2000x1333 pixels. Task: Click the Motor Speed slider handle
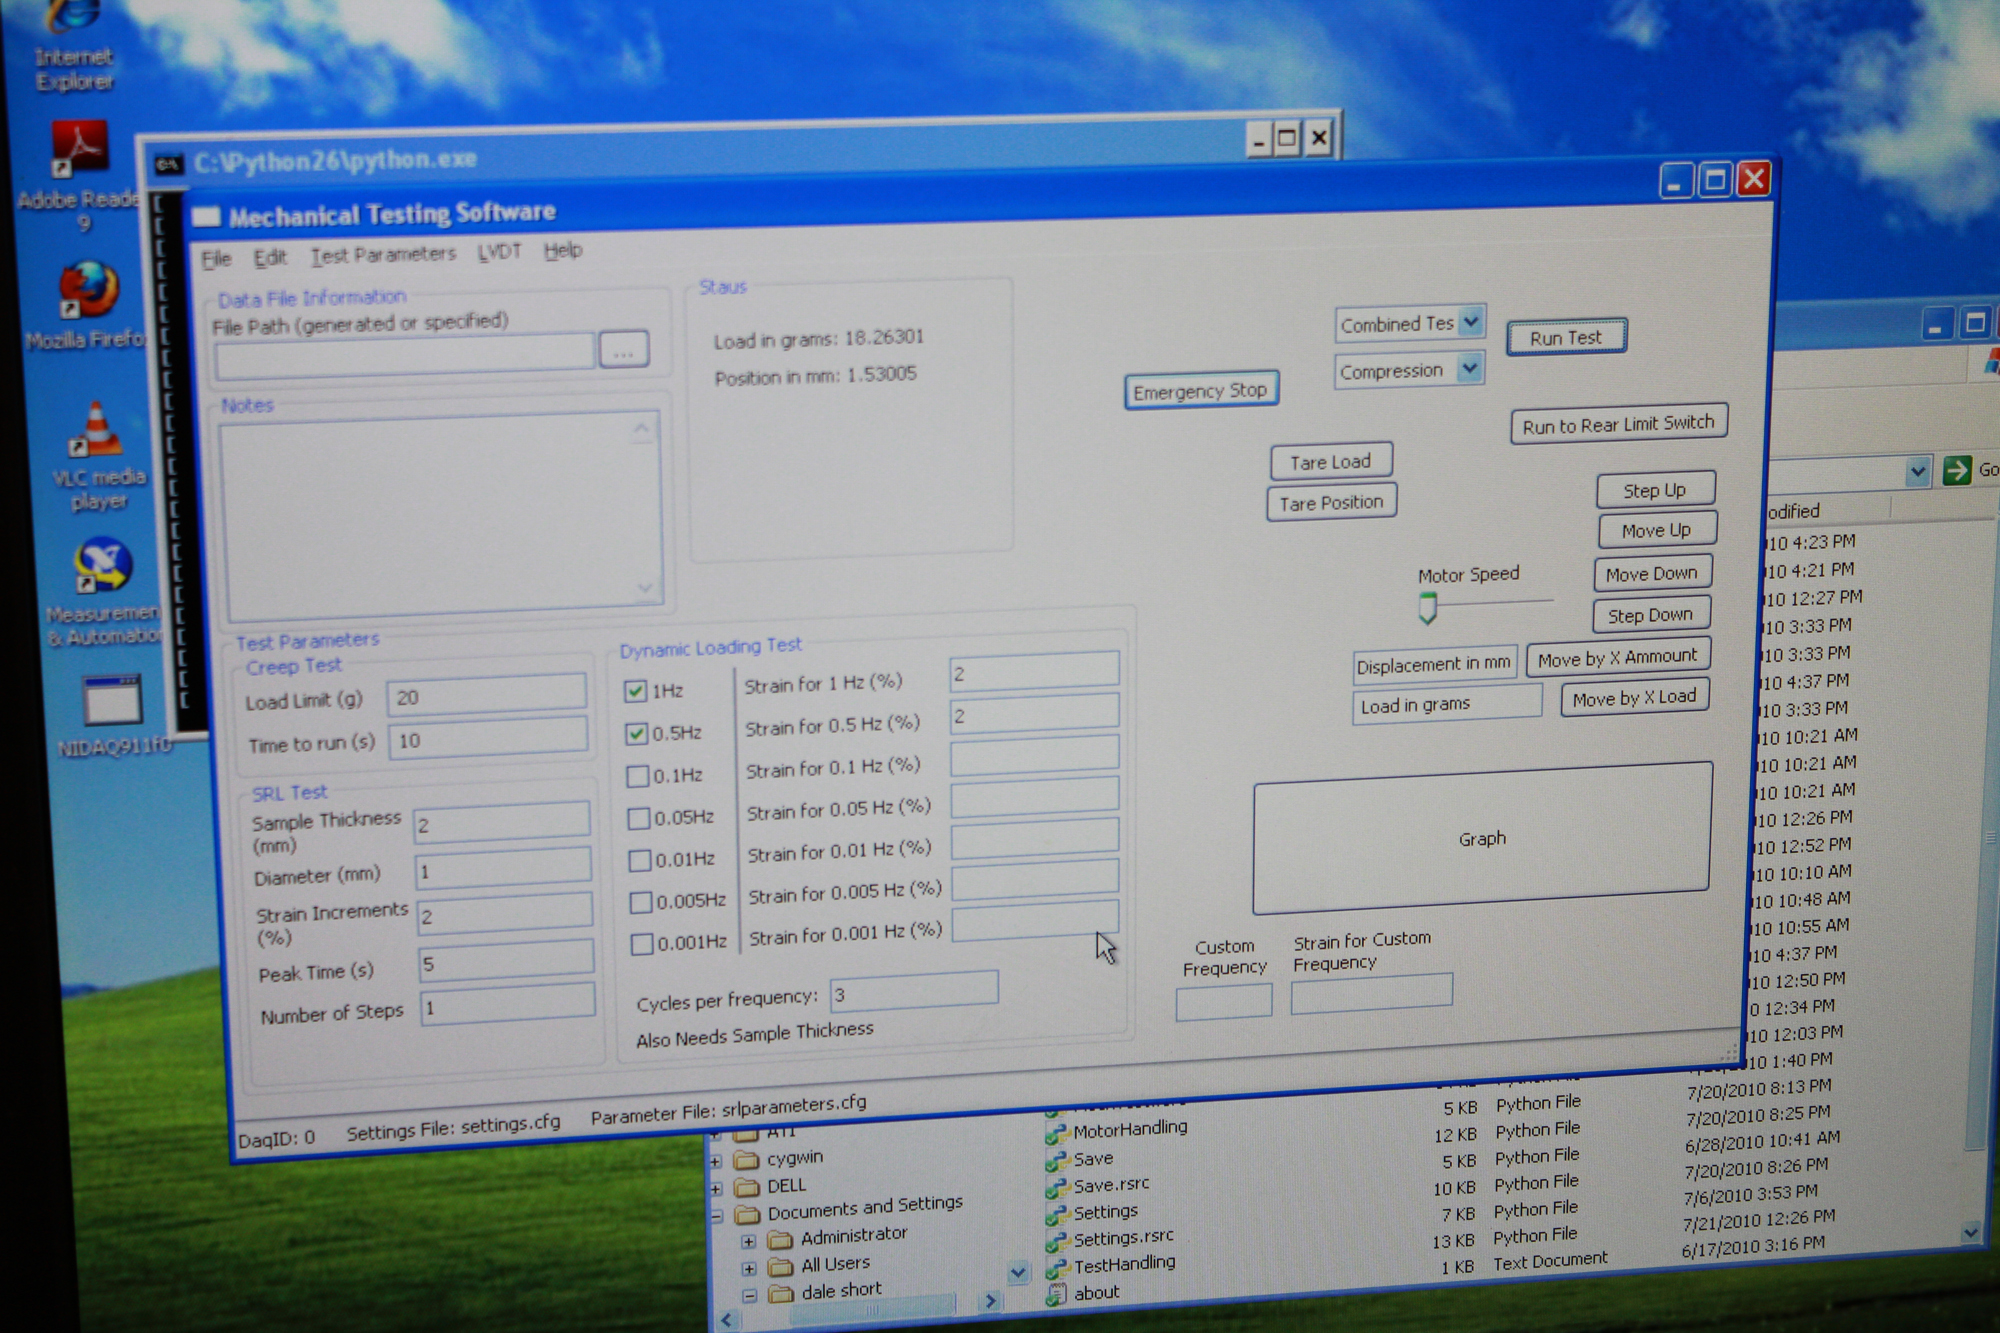1428,607
